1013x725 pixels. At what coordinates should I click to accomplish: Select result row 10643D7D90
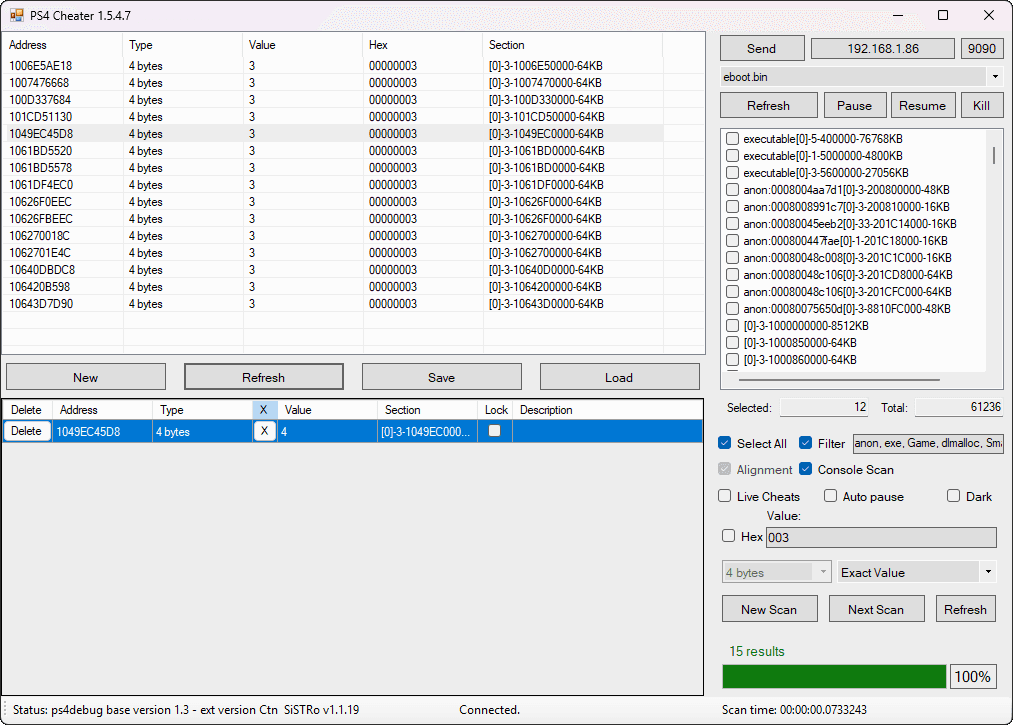click(333, 304)
